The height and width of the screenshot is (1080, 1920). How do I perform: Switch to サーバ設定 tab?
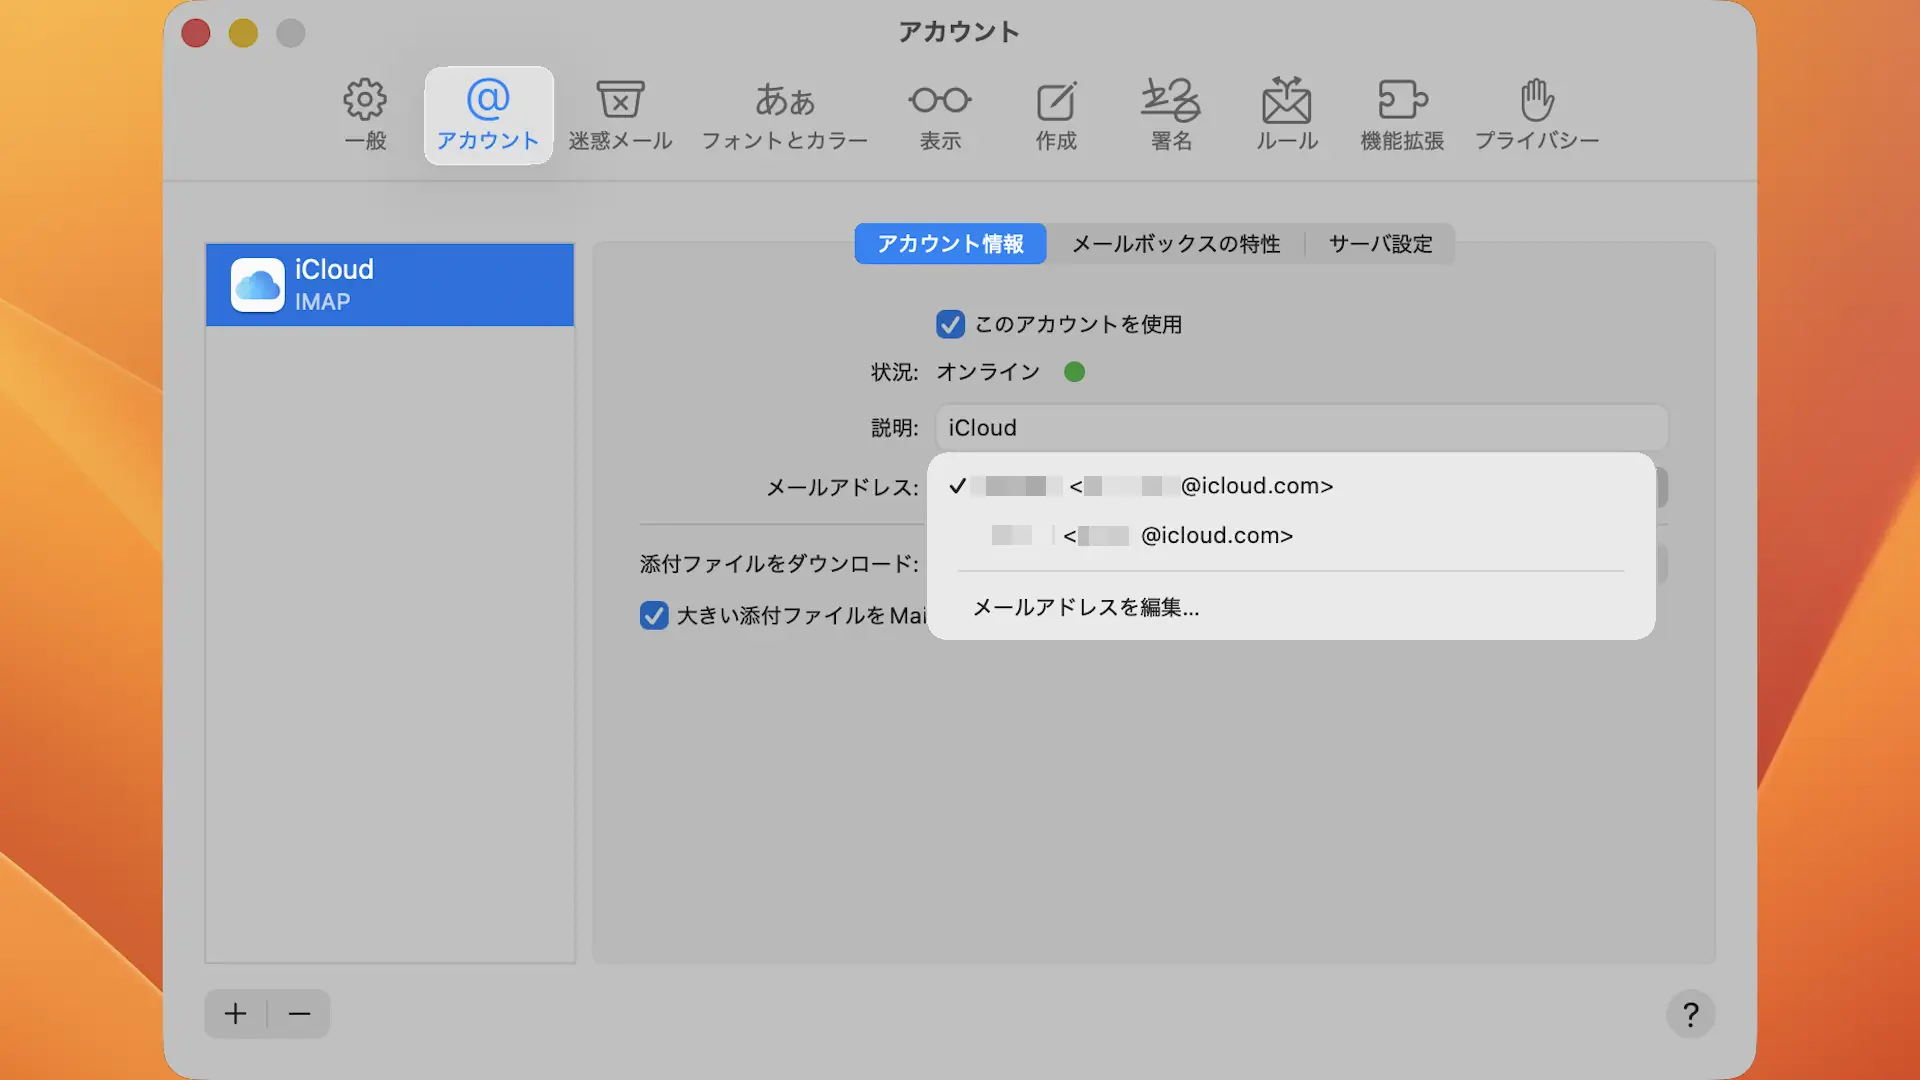[1380, 244]
